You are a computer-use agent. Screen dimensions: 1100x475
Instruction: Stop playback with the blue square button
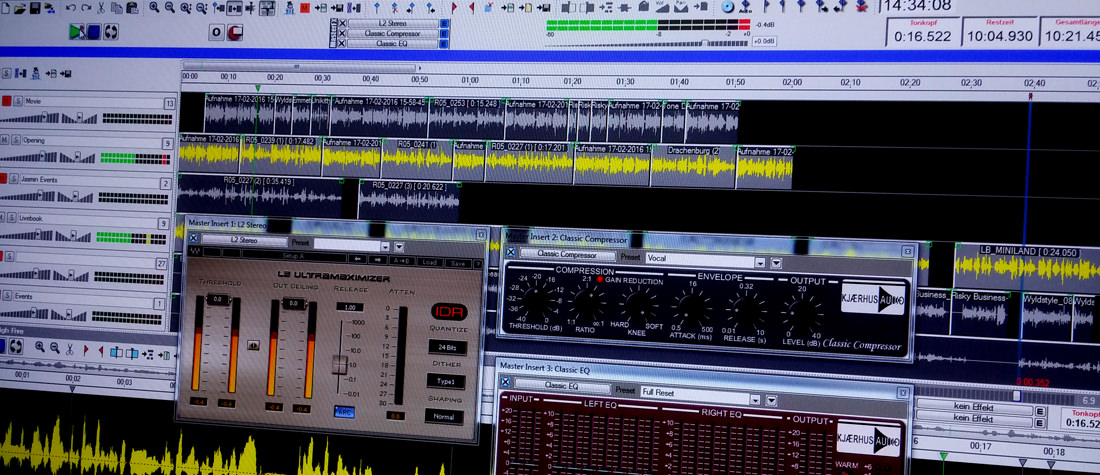[x=93, y=32]
